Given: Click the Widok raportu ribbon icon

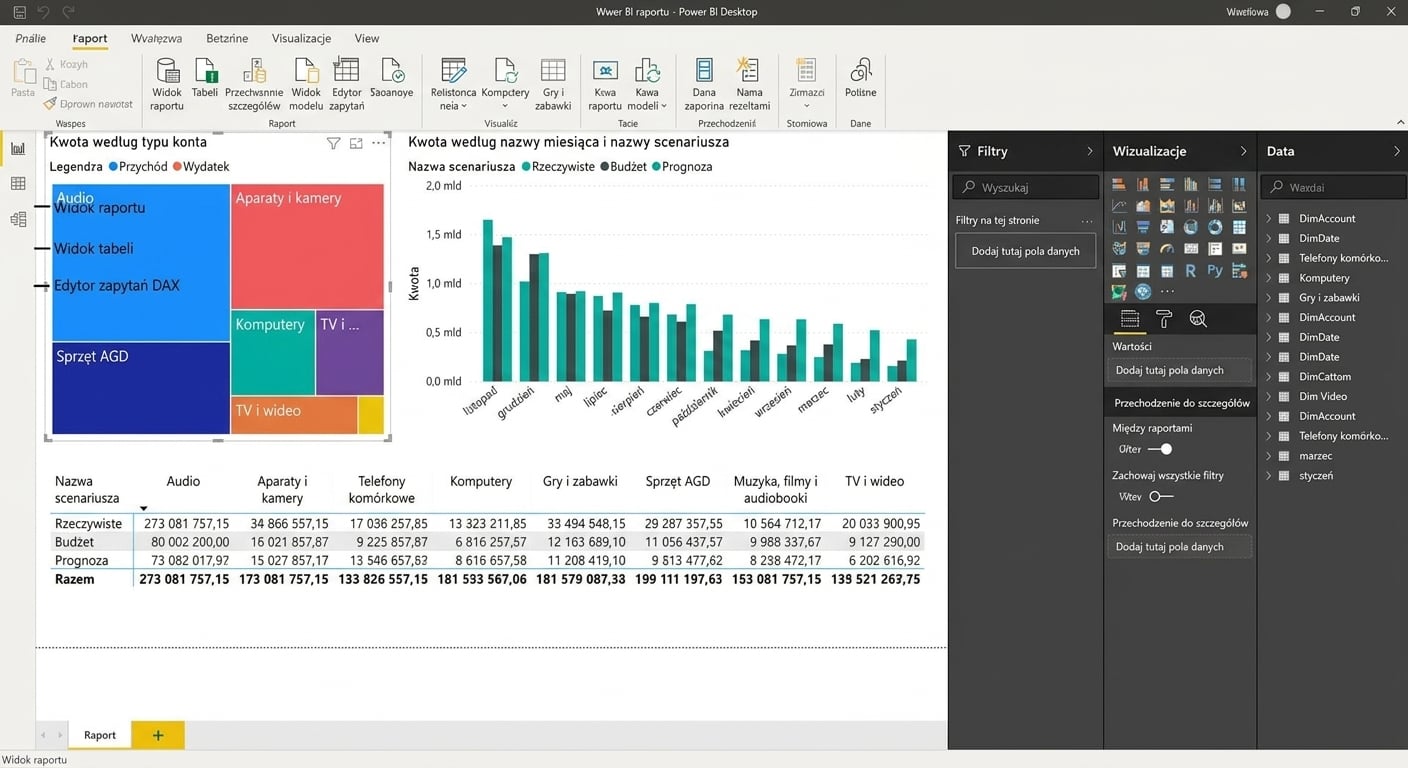Looking at the screenshot, I should point(167,84).
